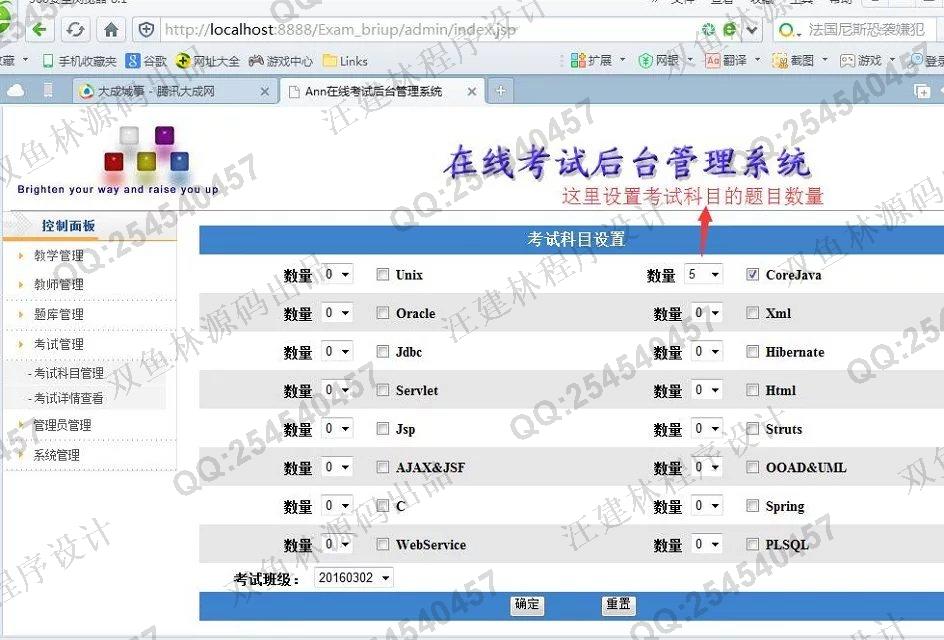This screenshot has width=944, height=640.
Task: Check the Xml checkbox
Action: [x=752, y=312]
